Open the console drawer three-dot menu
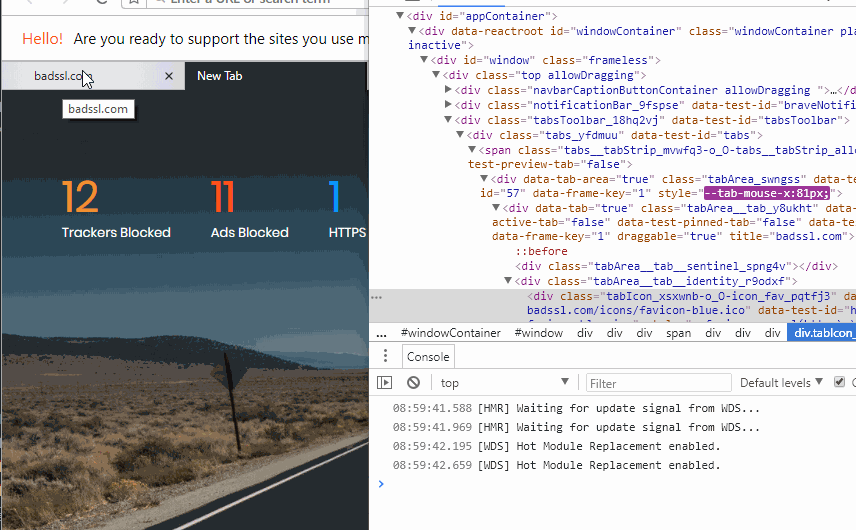Viewport: 856px width, 530px height. [385, 356]
